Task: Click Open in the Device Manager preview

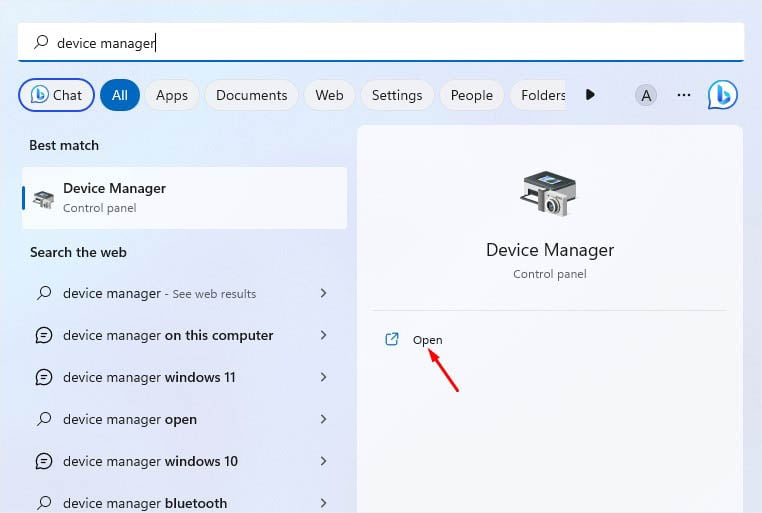Action: click(x=427, y=340)
